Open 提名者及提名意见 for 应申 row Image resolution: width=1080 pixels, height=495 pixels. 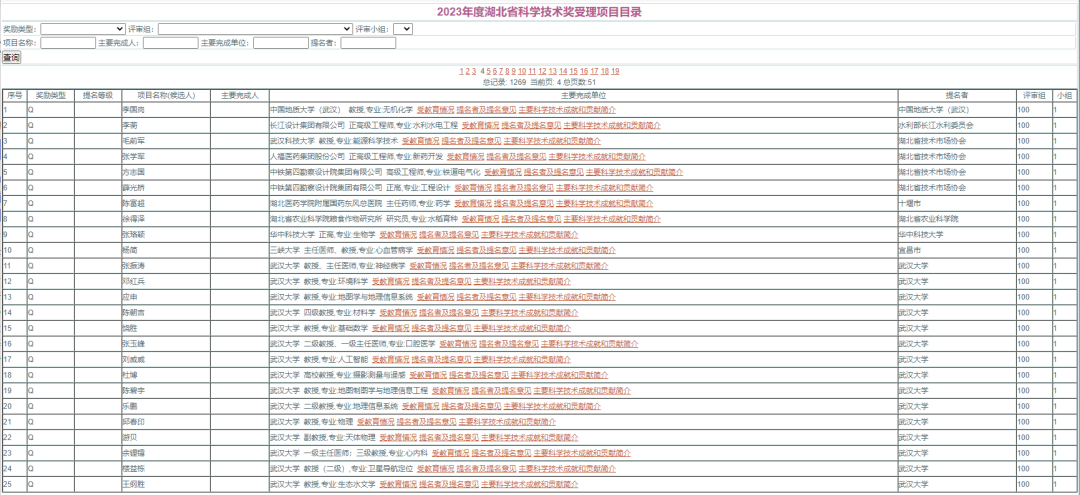(x=486, y=297)
